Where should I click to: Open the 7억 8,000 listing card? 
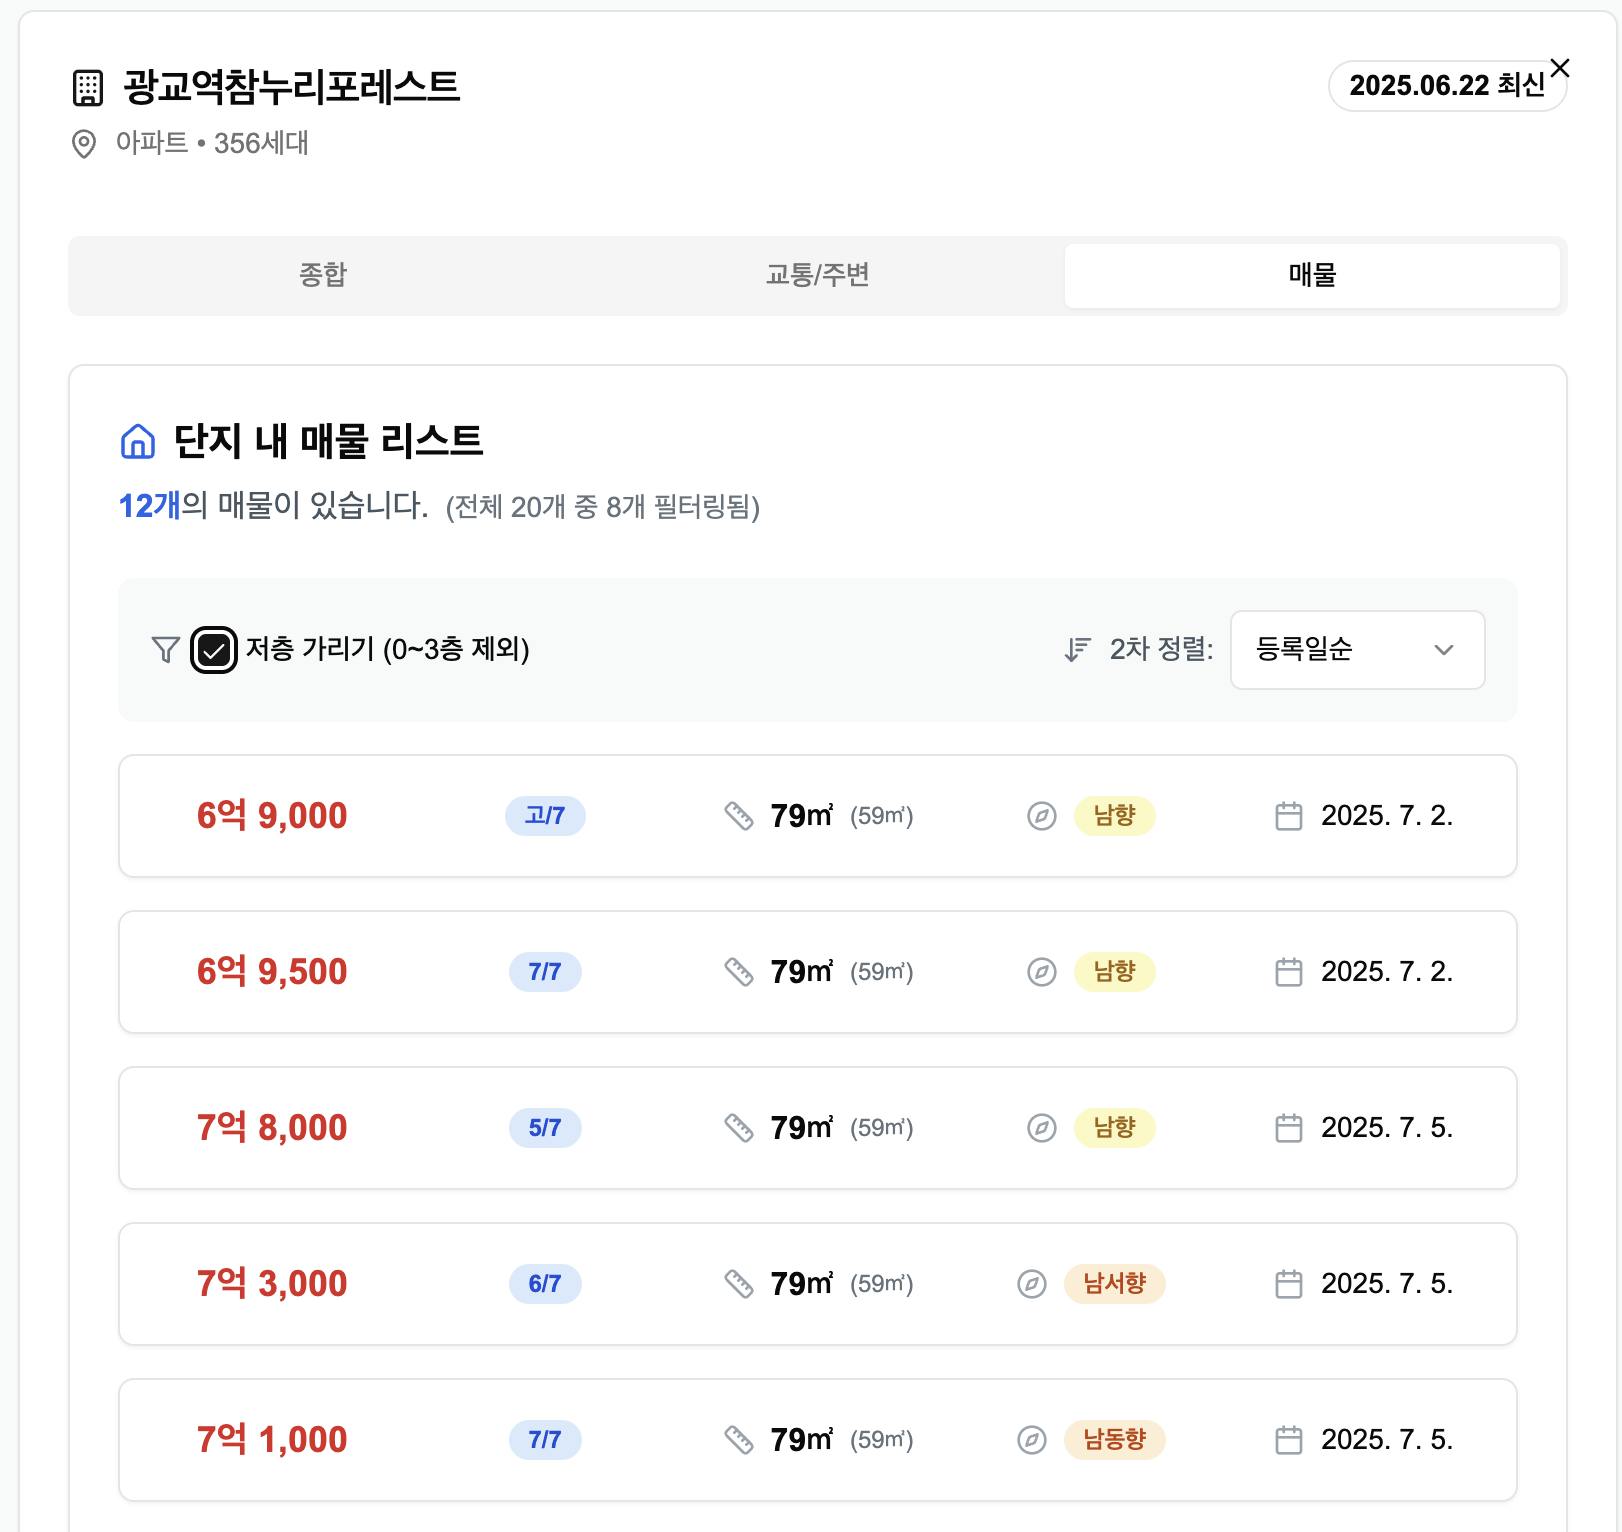[x=817, y=1128]
